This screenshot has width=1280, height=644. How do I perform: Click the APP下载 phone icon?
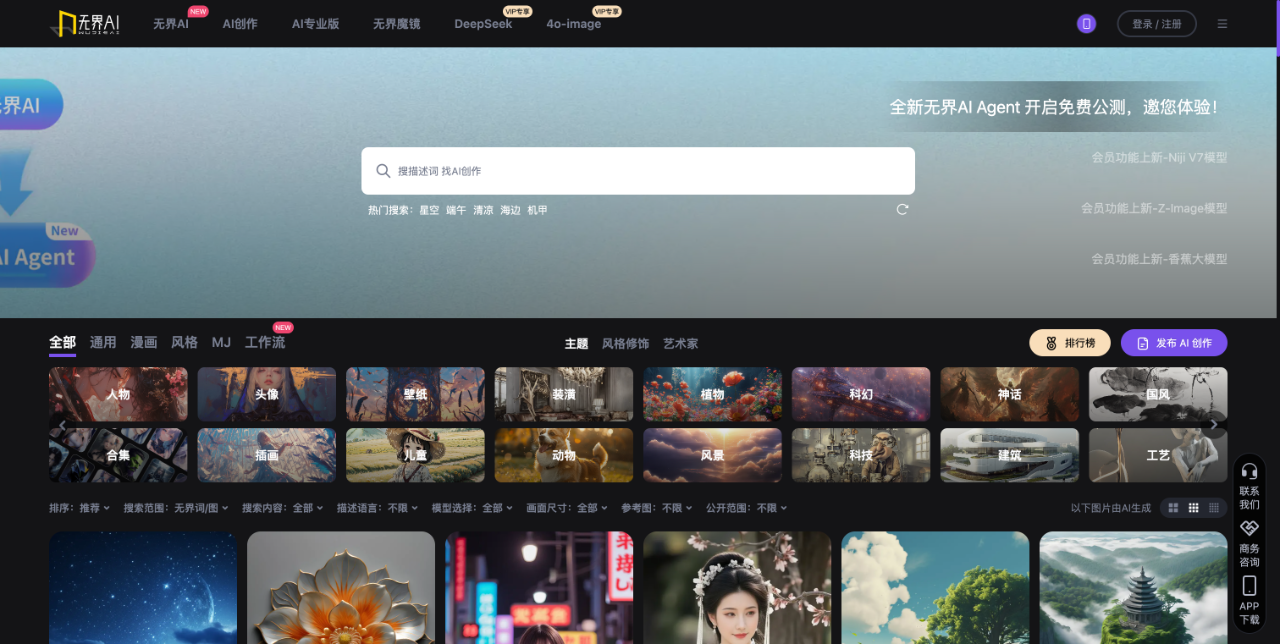(1249, 586)
